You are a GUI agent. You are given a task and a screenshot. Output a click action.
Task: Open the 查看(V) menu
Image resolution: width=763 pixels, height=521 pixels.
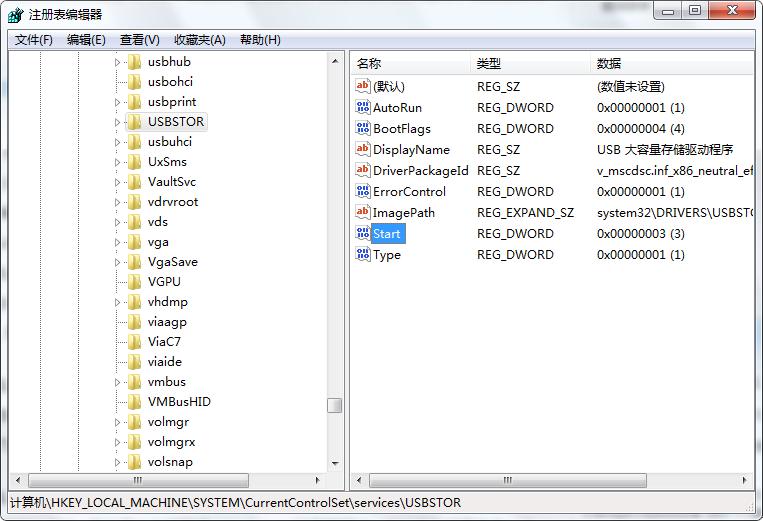point(140,40)
